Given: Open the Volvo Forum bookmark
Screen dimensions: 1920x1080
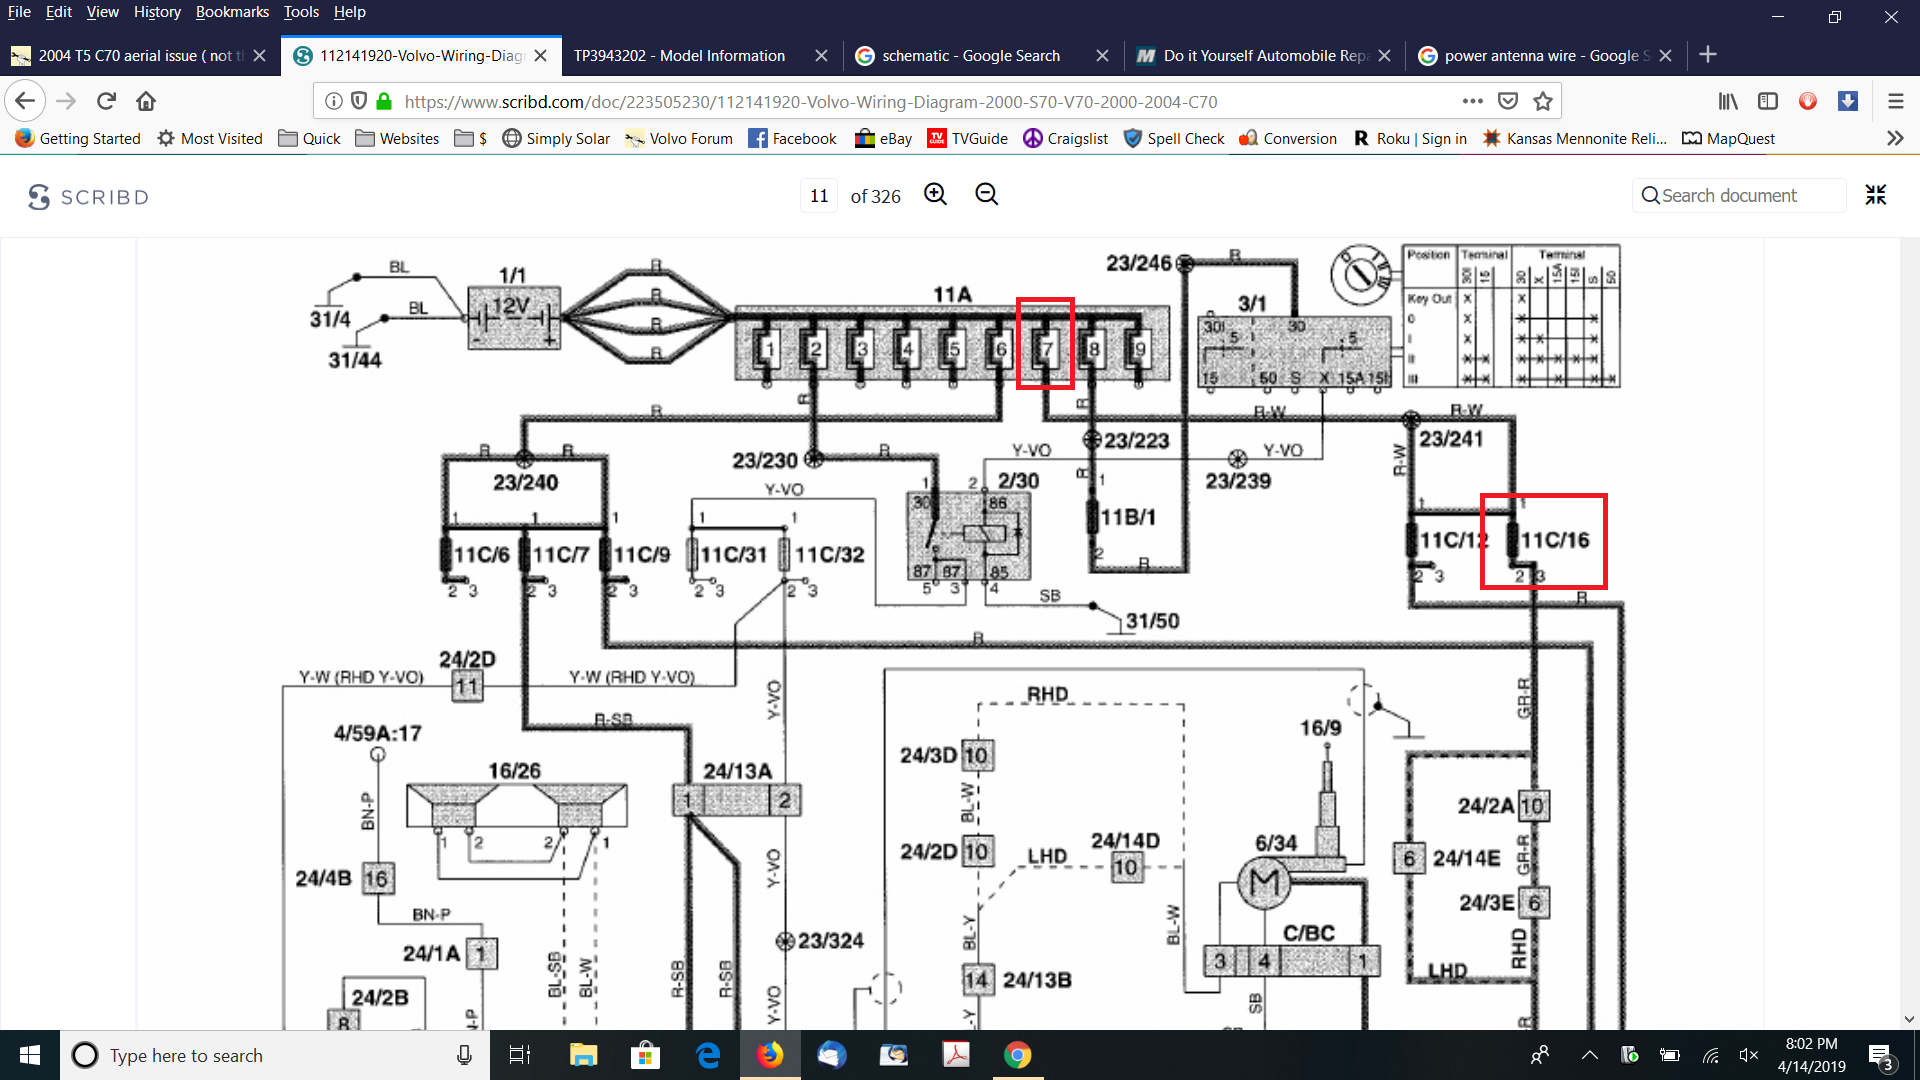Looking at the screenshot, I should (x=679, y=138).
